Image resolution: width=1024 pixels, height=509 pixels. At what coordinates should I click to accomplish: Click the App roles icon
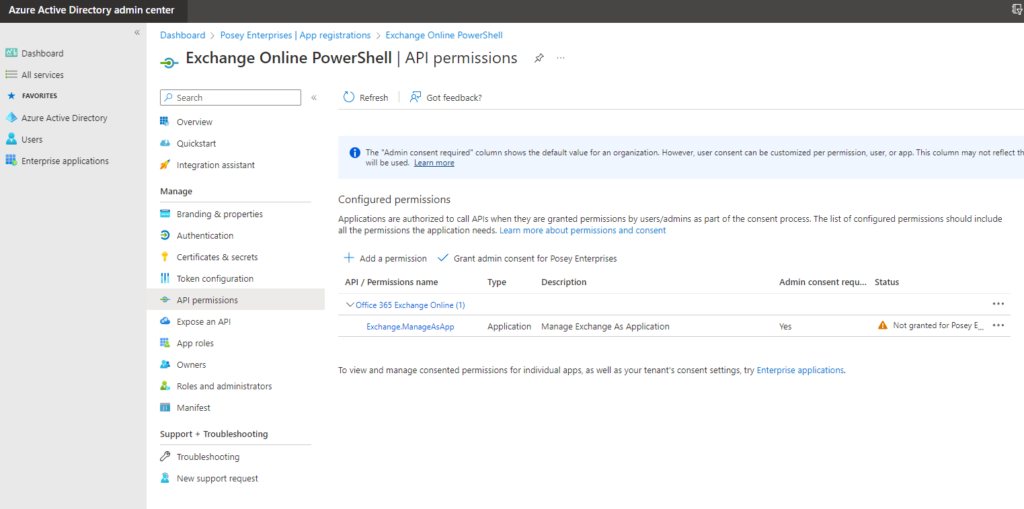point(165,343)
